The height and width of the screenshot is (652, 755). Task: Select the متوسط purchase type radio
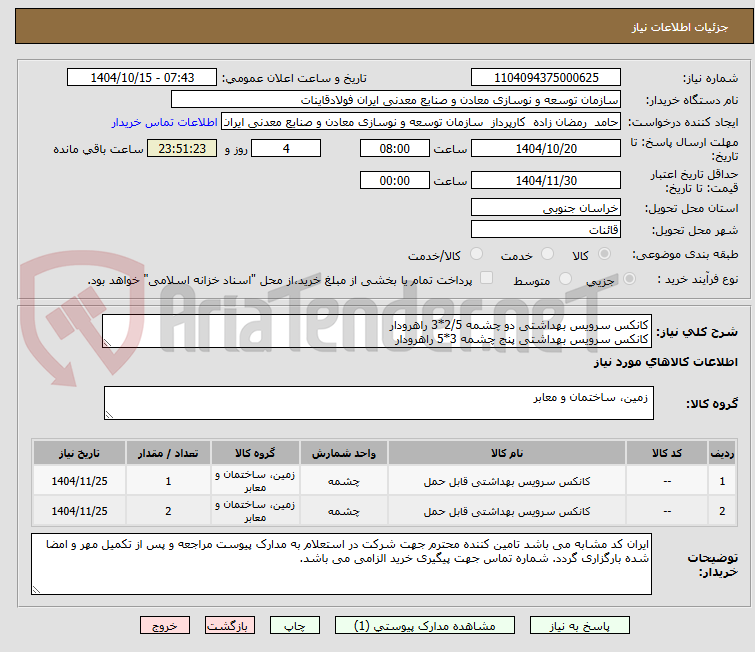click(565, 279)
